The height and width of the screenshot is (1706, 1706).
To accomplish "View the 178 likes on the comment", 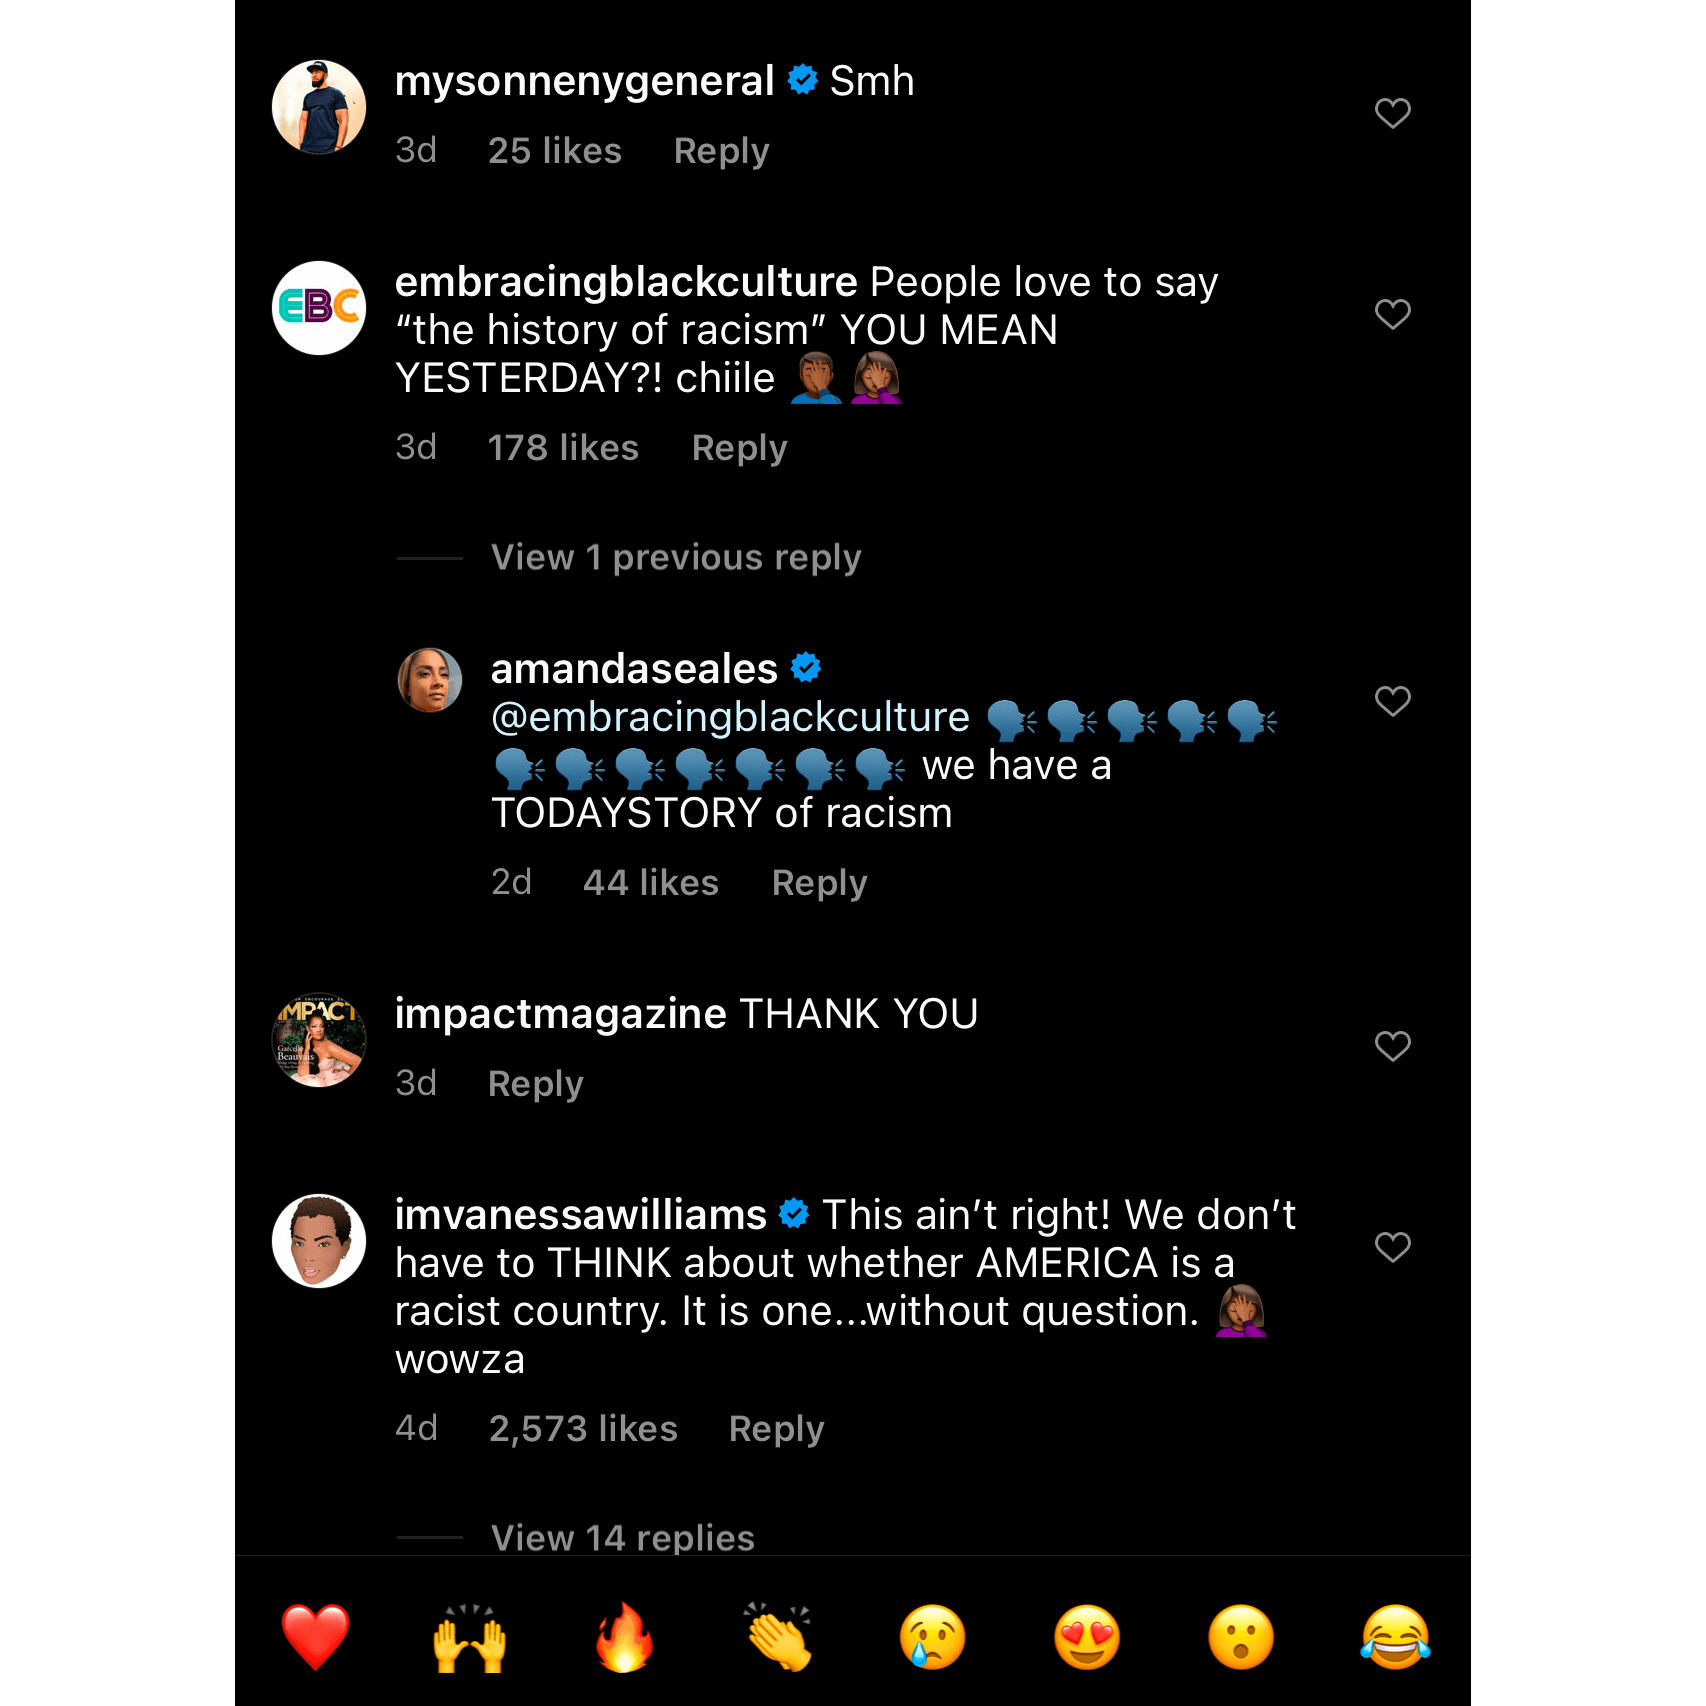I will click(x=563, y=448).
